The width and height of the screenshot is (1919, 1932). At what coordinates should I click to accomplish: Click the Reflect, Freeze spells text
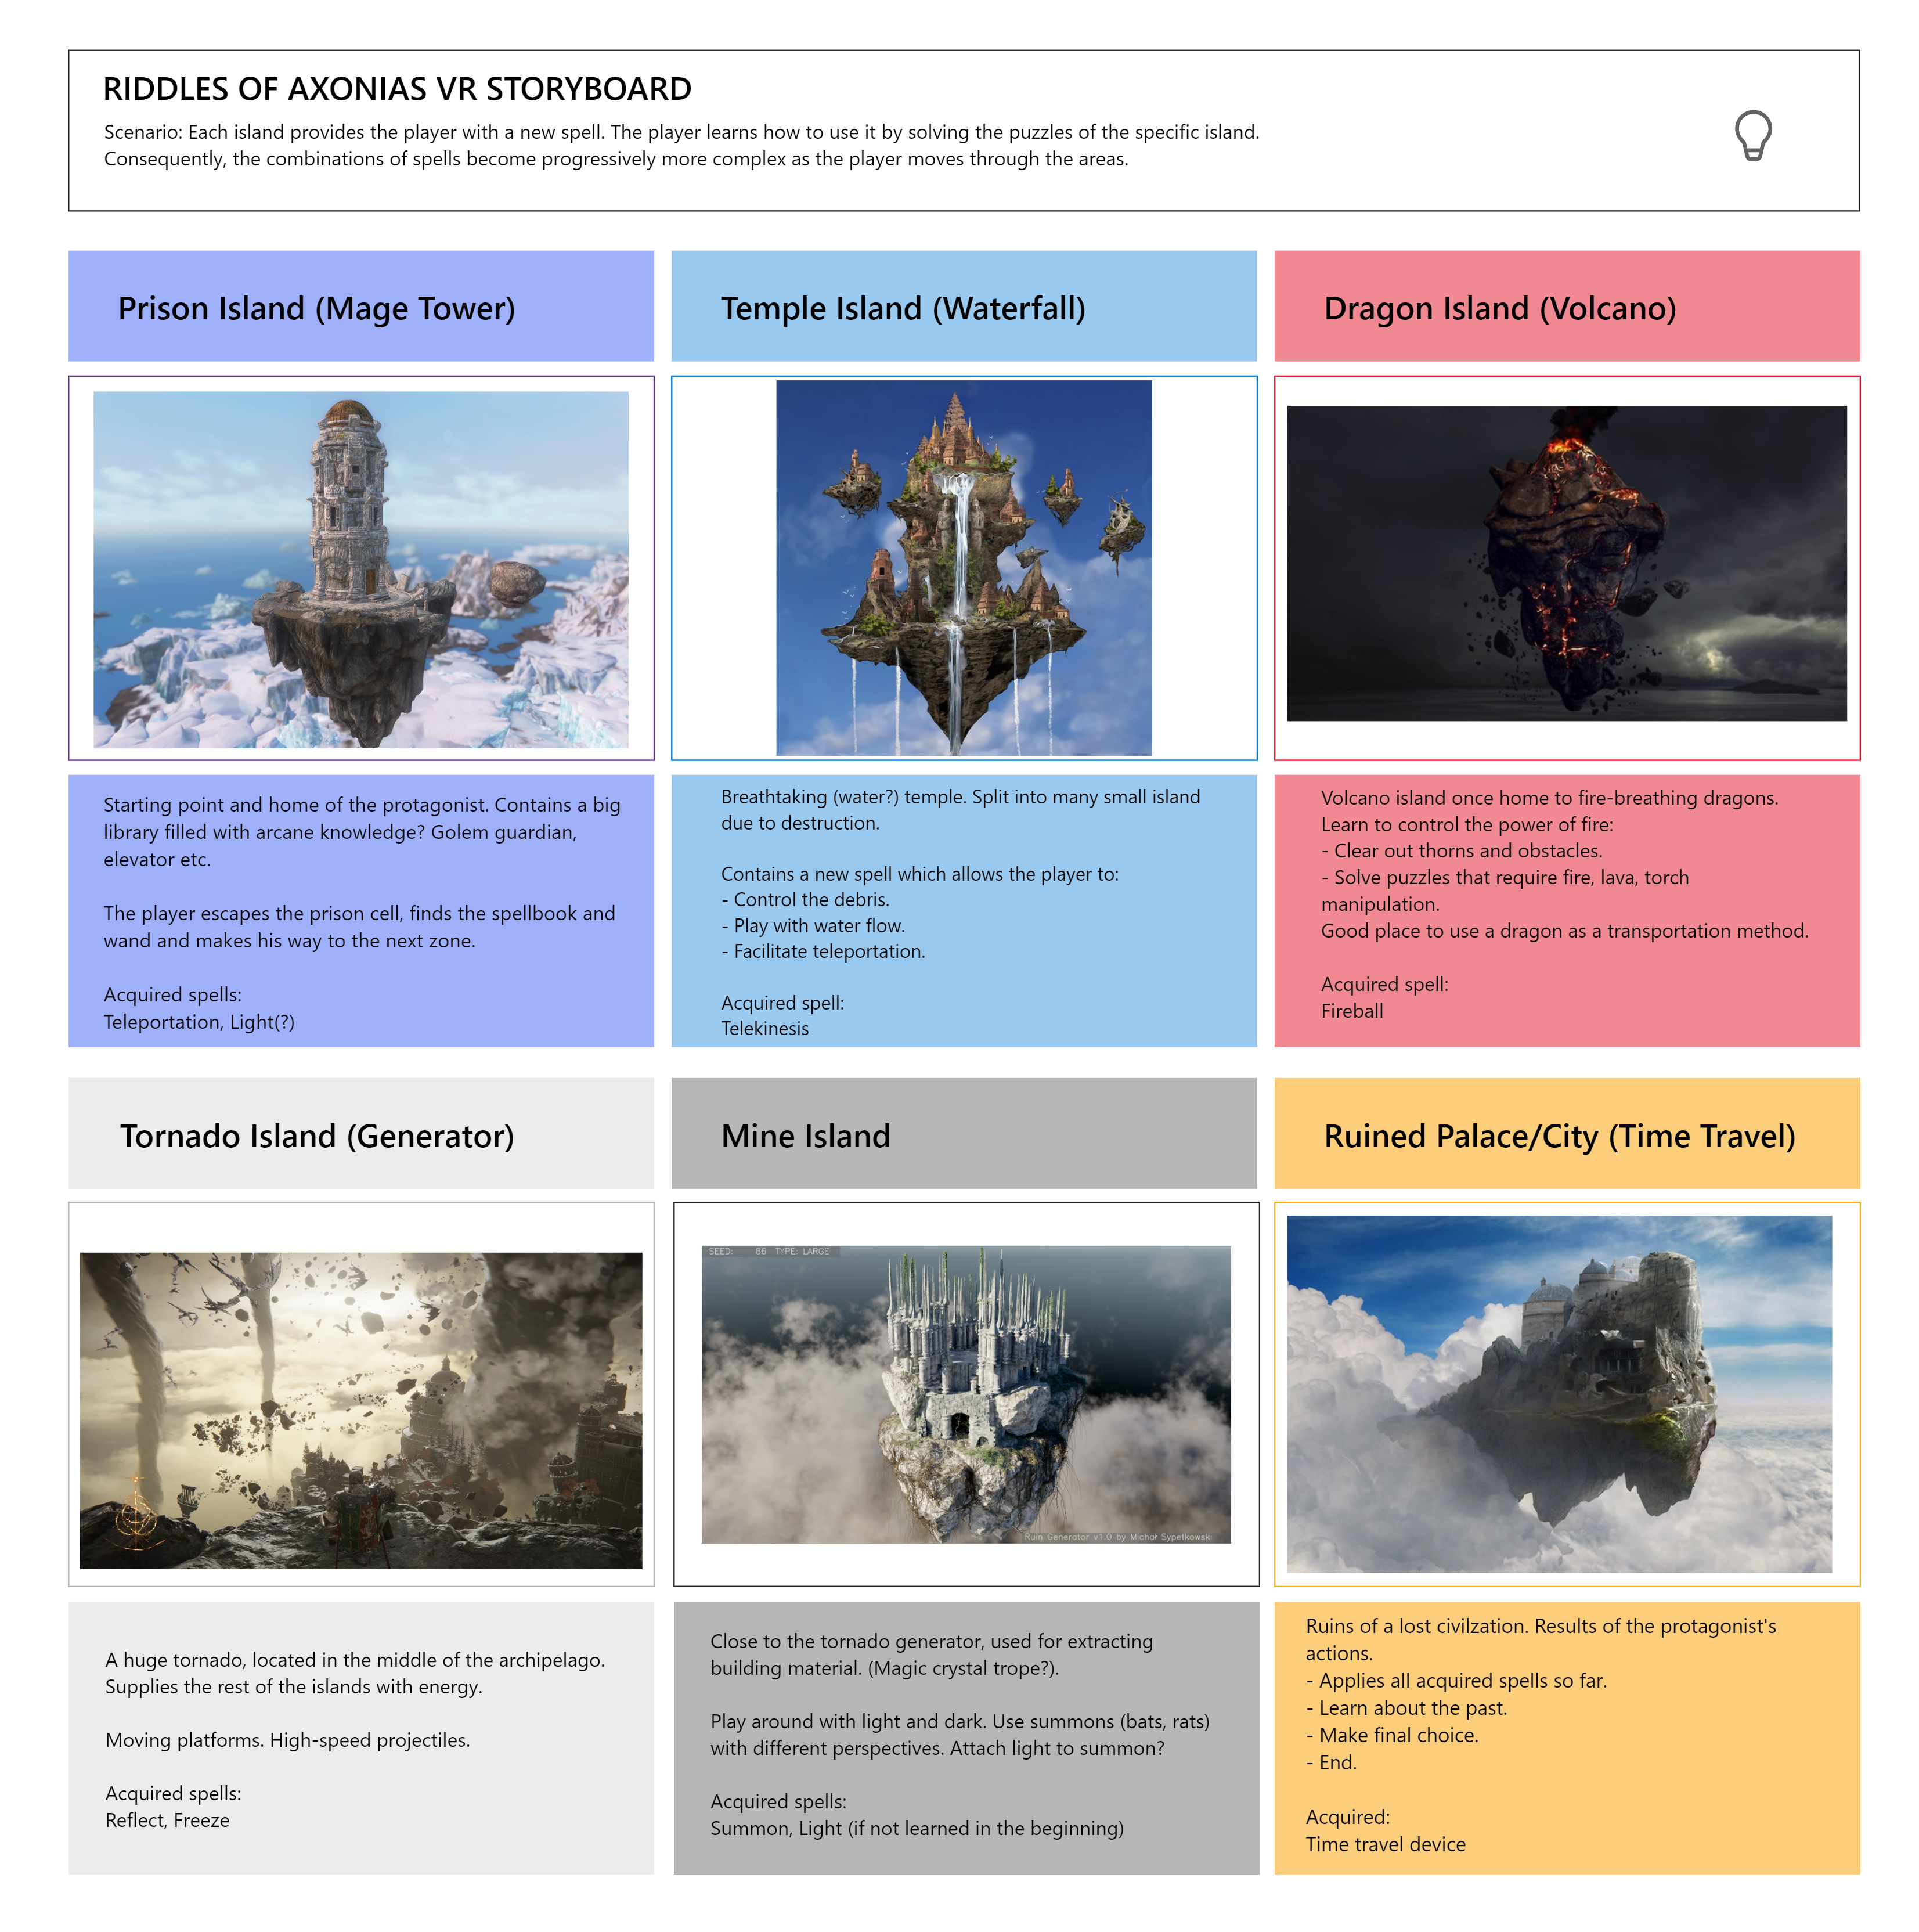click(x=167, y=1820)
